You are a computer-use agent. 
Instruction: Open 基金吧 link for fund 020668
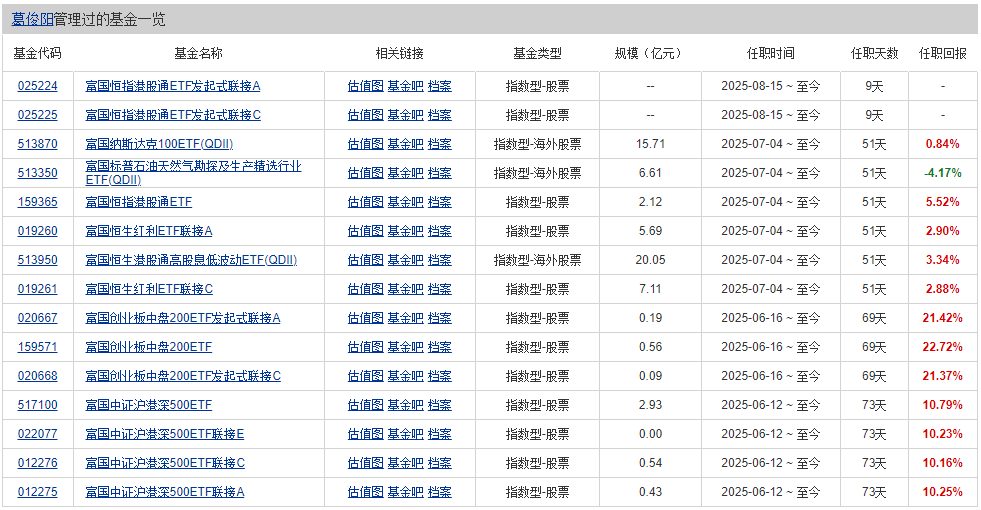pyautogui.click(x=405, y=376)
